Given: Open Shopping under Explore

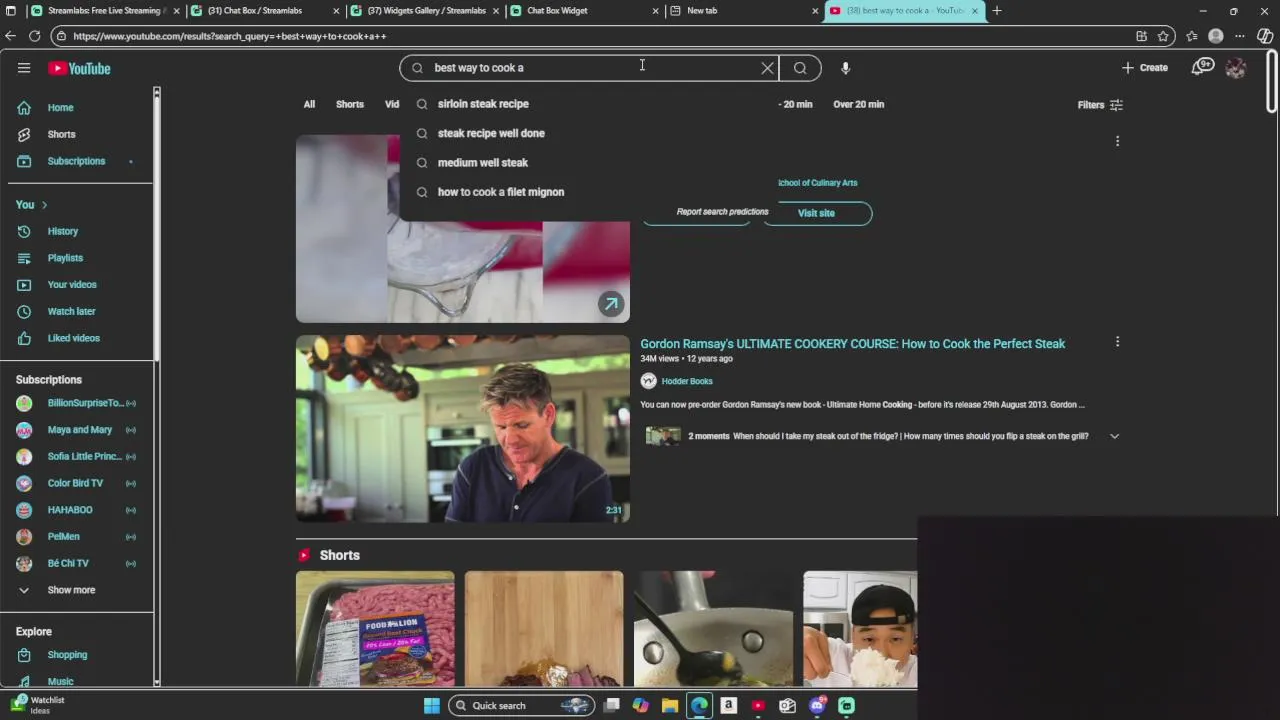Looking at the screenshot, I should 67,655.
